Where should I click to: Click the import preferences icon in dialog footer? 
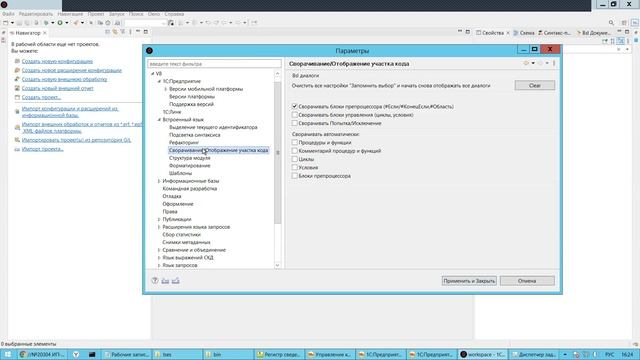click(165, 280)
